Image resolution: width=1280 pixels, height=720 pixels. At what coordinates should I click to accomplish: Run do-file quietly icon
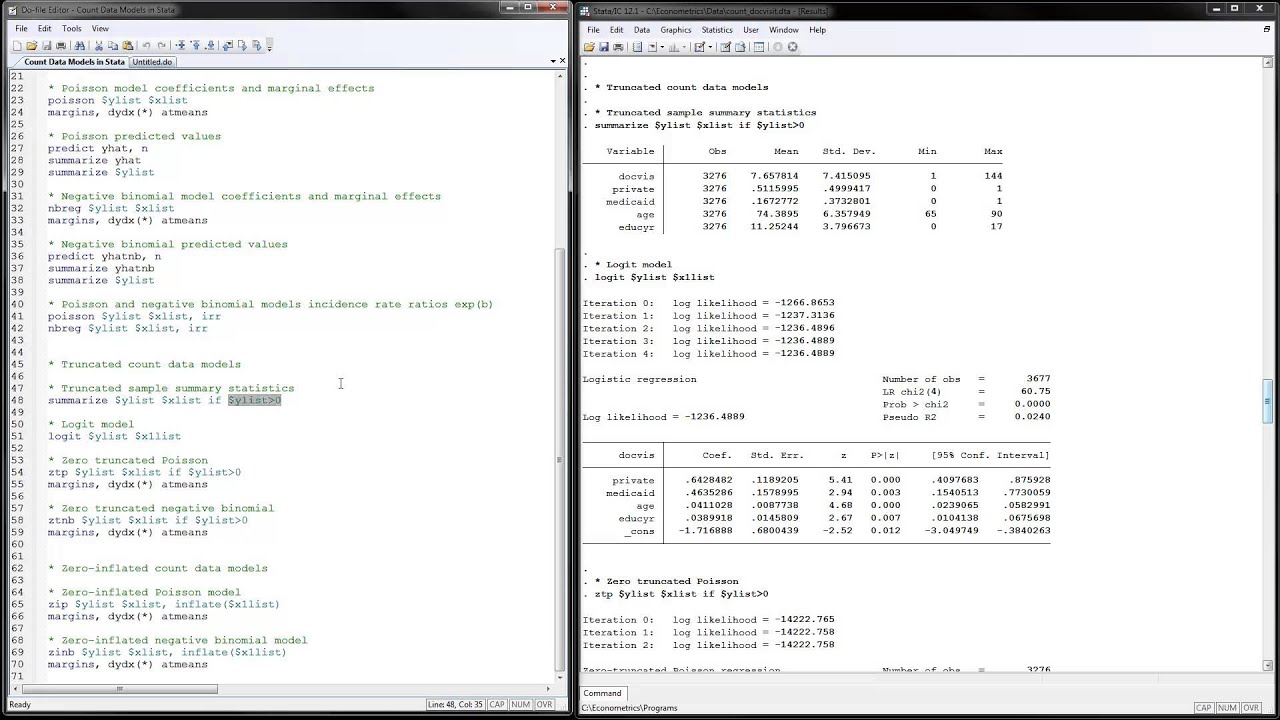(x=256, y=45)
